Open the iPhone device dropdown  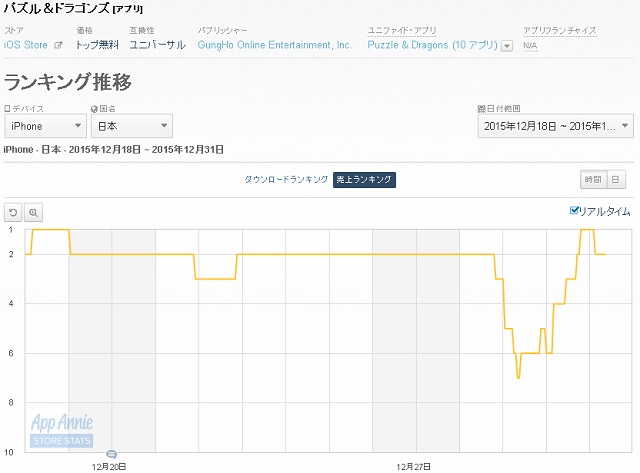46,126
